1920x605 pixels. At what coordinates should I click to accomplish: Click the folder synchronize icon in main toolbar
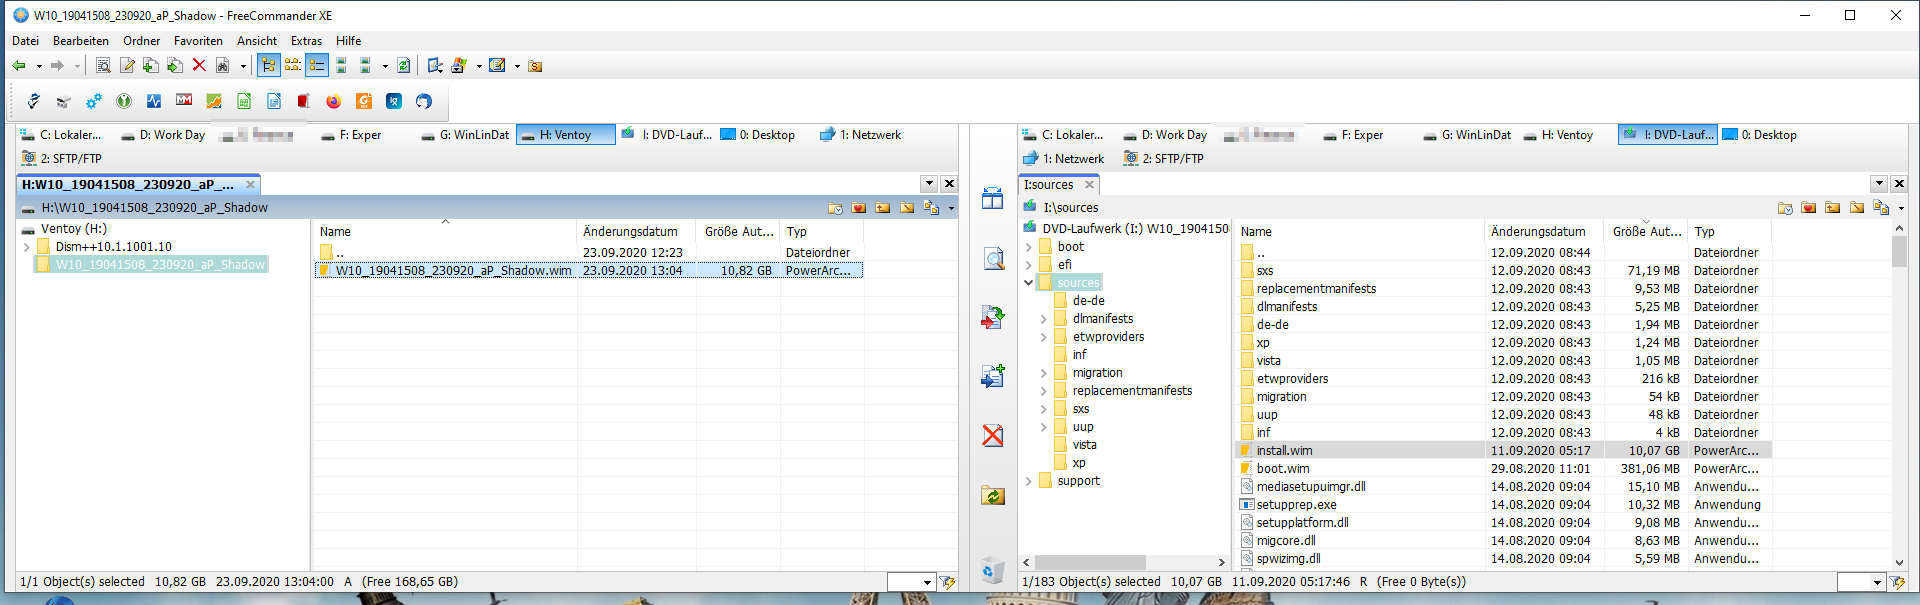(403, 66)
